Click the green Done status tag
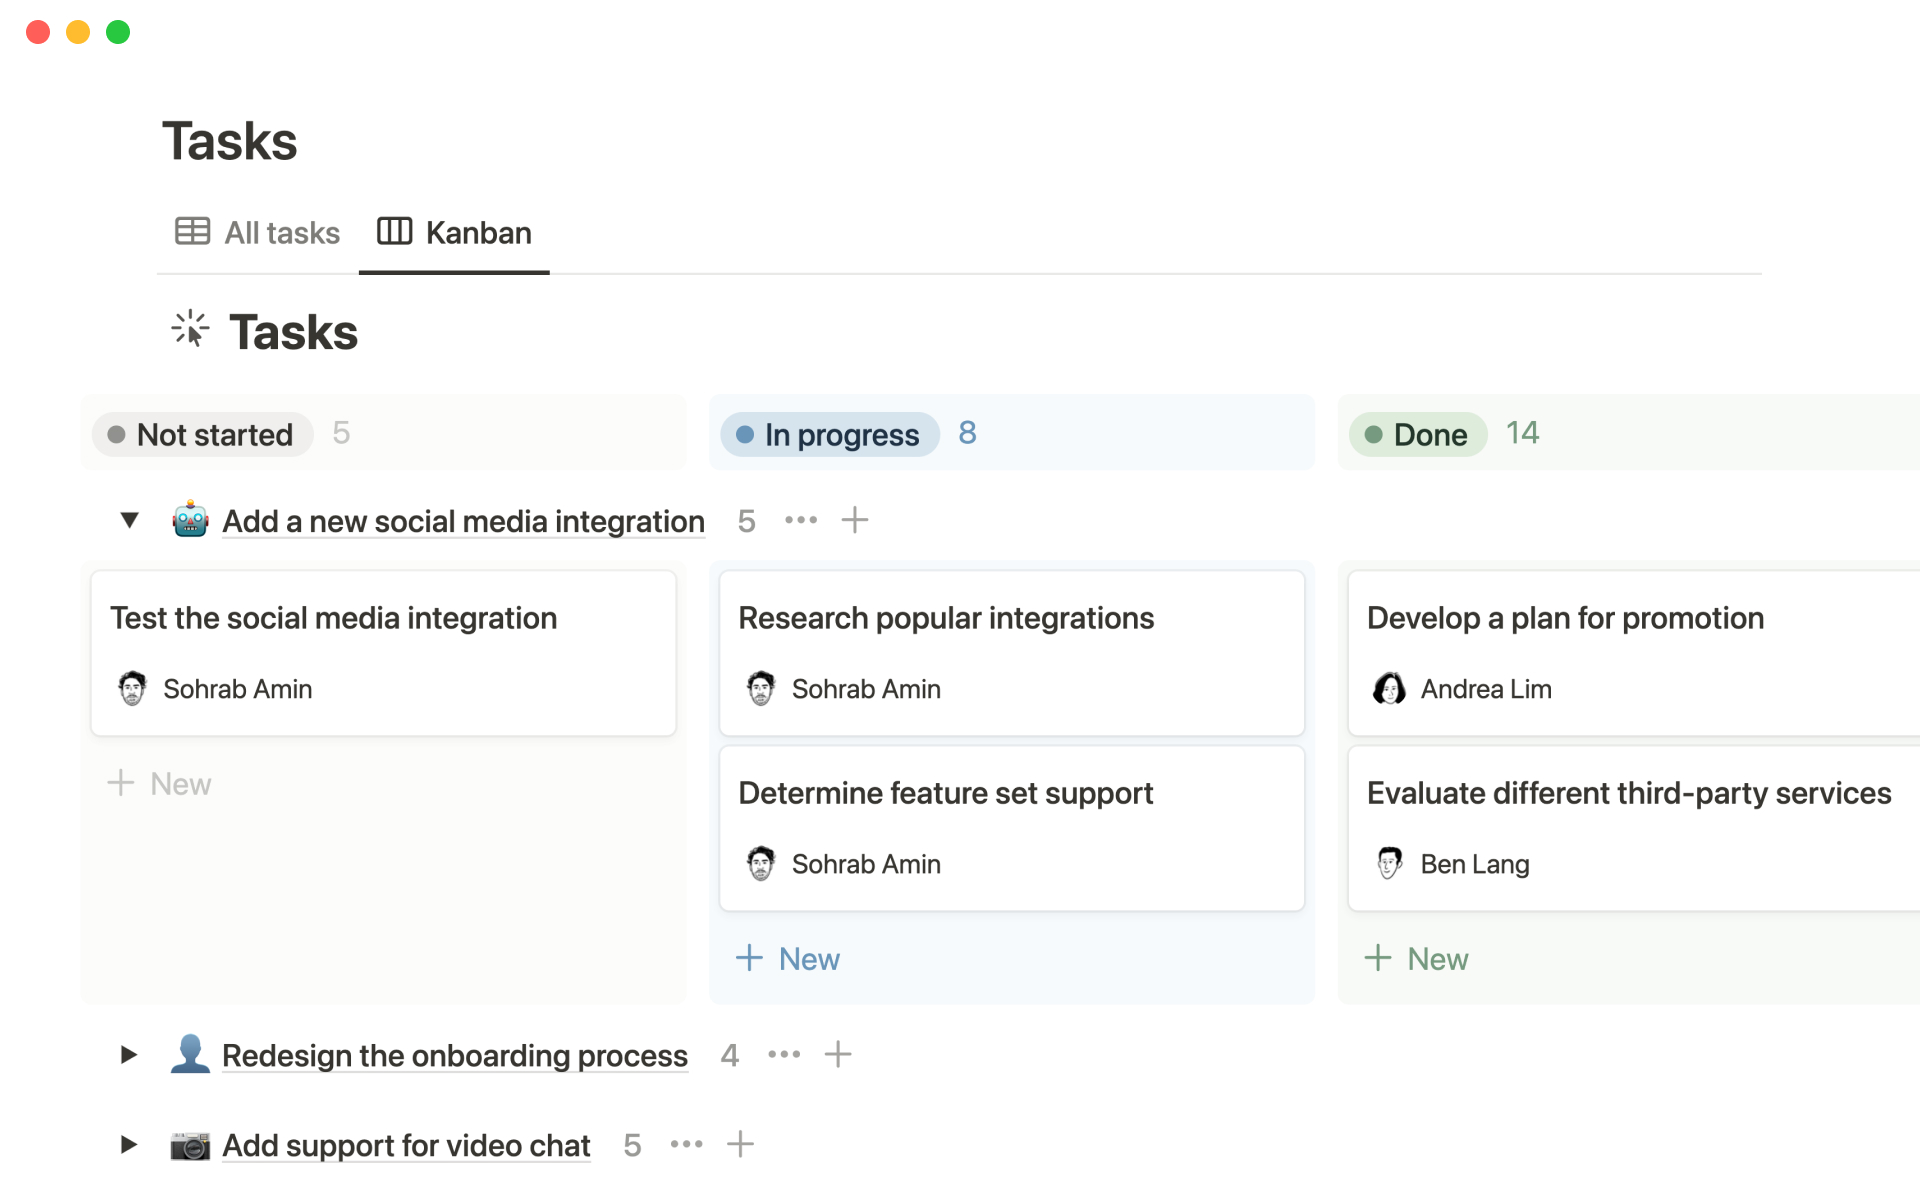The width and height of the screenshot is (1920, 1200). pos(1417,434)
